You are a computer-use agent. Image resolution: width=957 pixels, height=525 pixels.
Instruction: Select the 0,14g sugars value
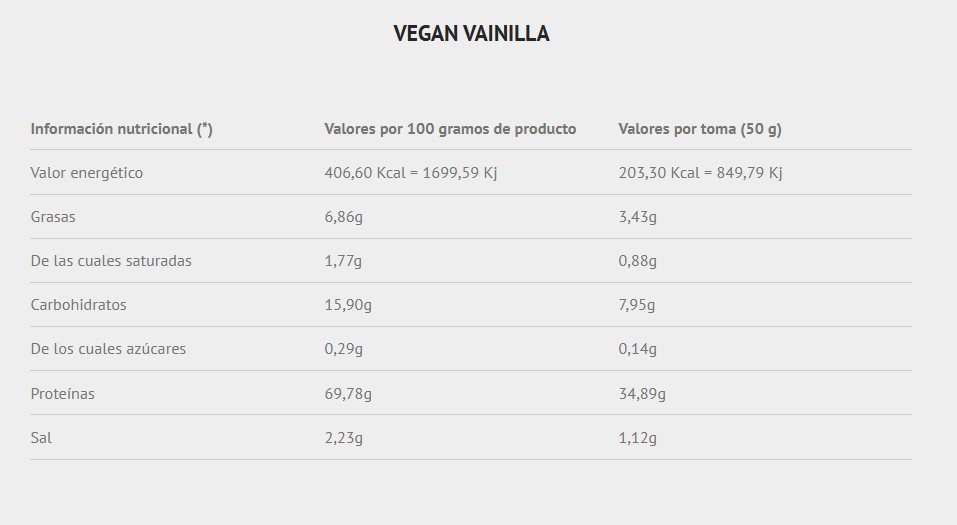click(638, 349)
